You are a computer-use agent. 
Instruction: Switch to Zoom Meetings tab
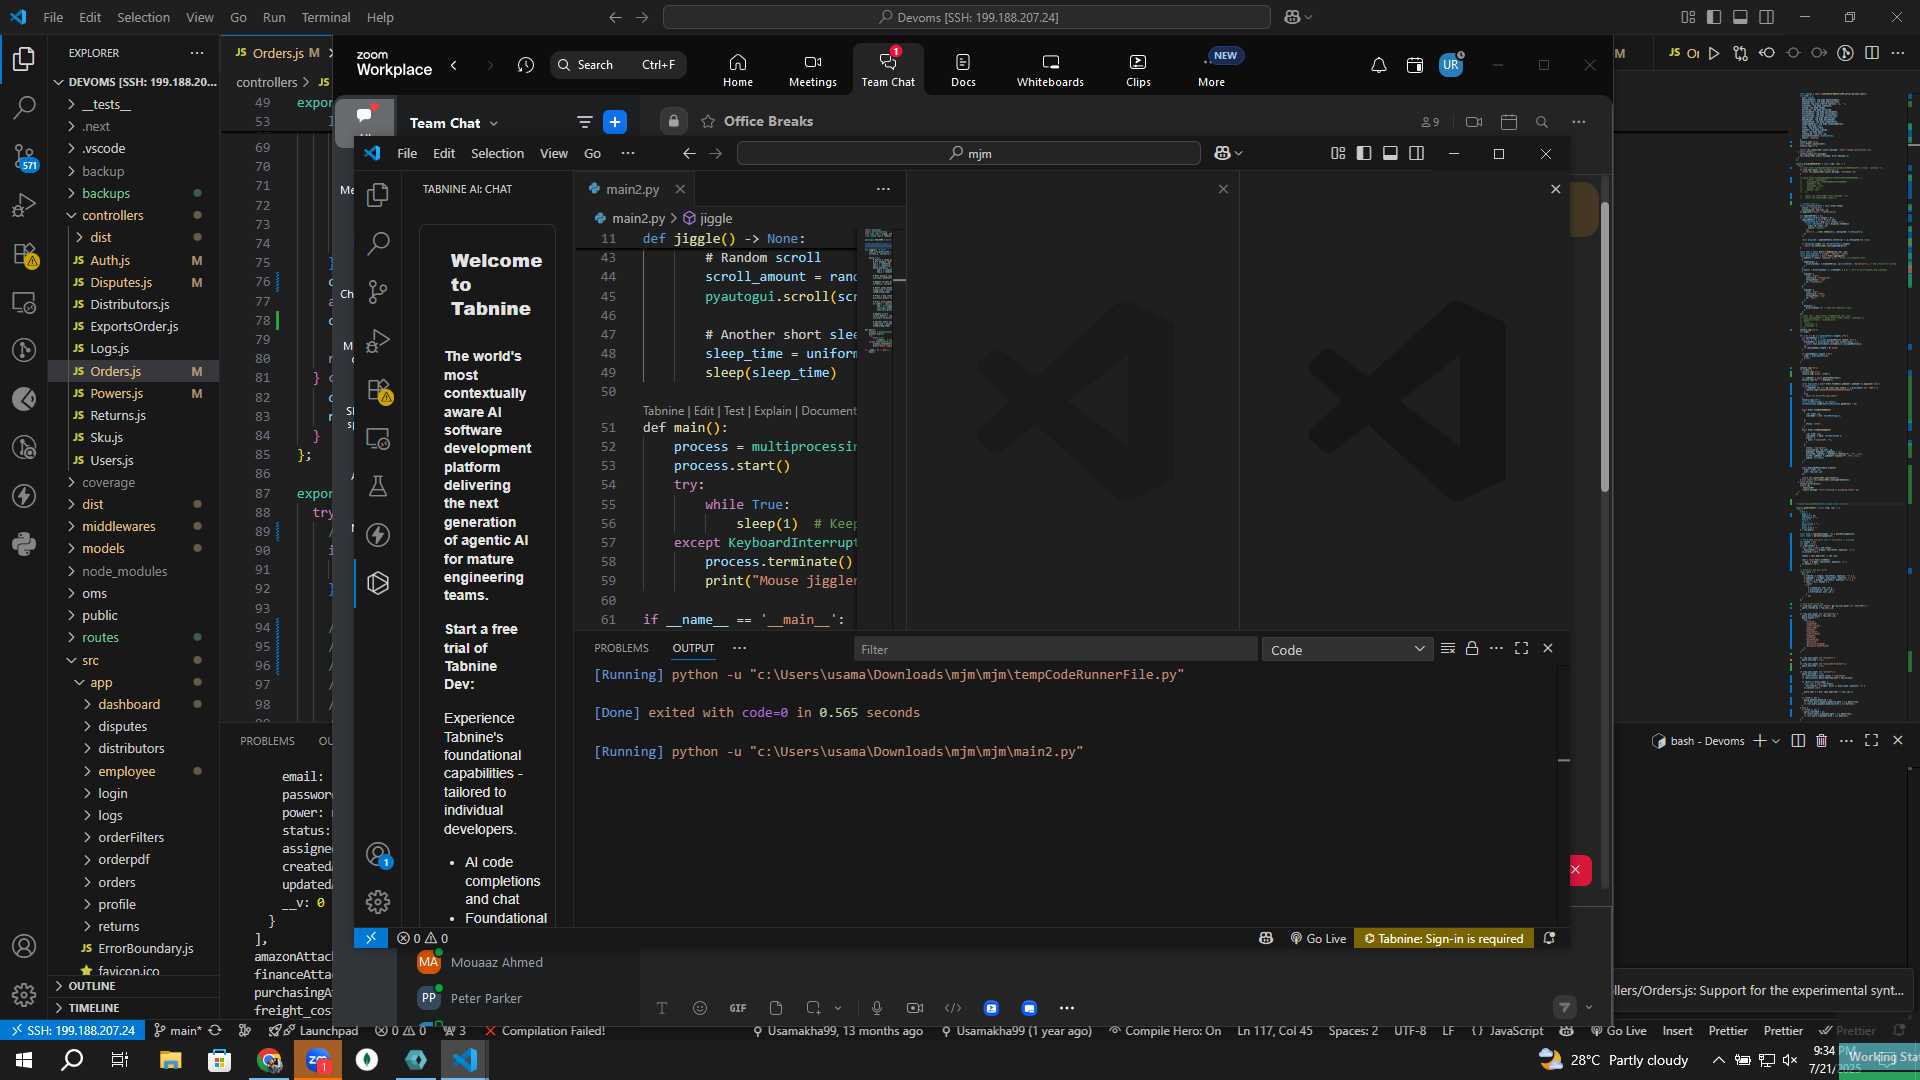click(x=813, y=69)
